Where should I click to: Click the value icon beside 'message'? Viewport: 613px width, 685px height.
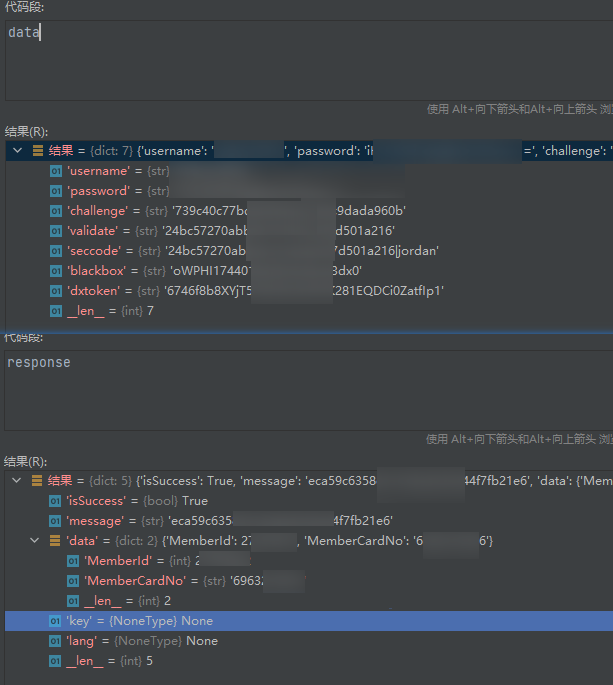pos(55,521)
